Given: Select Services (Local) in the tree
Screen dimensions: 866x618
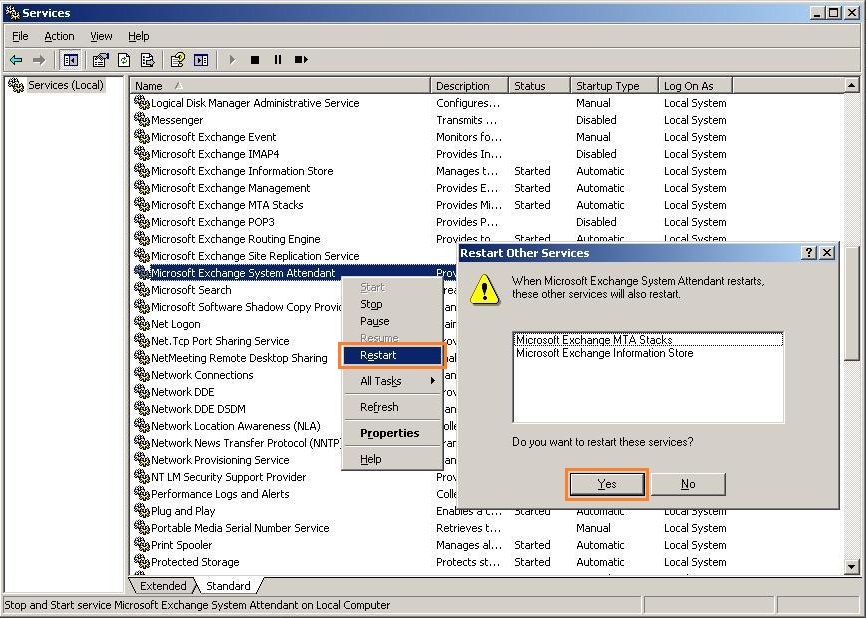Looking at the screenshot, I should 65,85.
